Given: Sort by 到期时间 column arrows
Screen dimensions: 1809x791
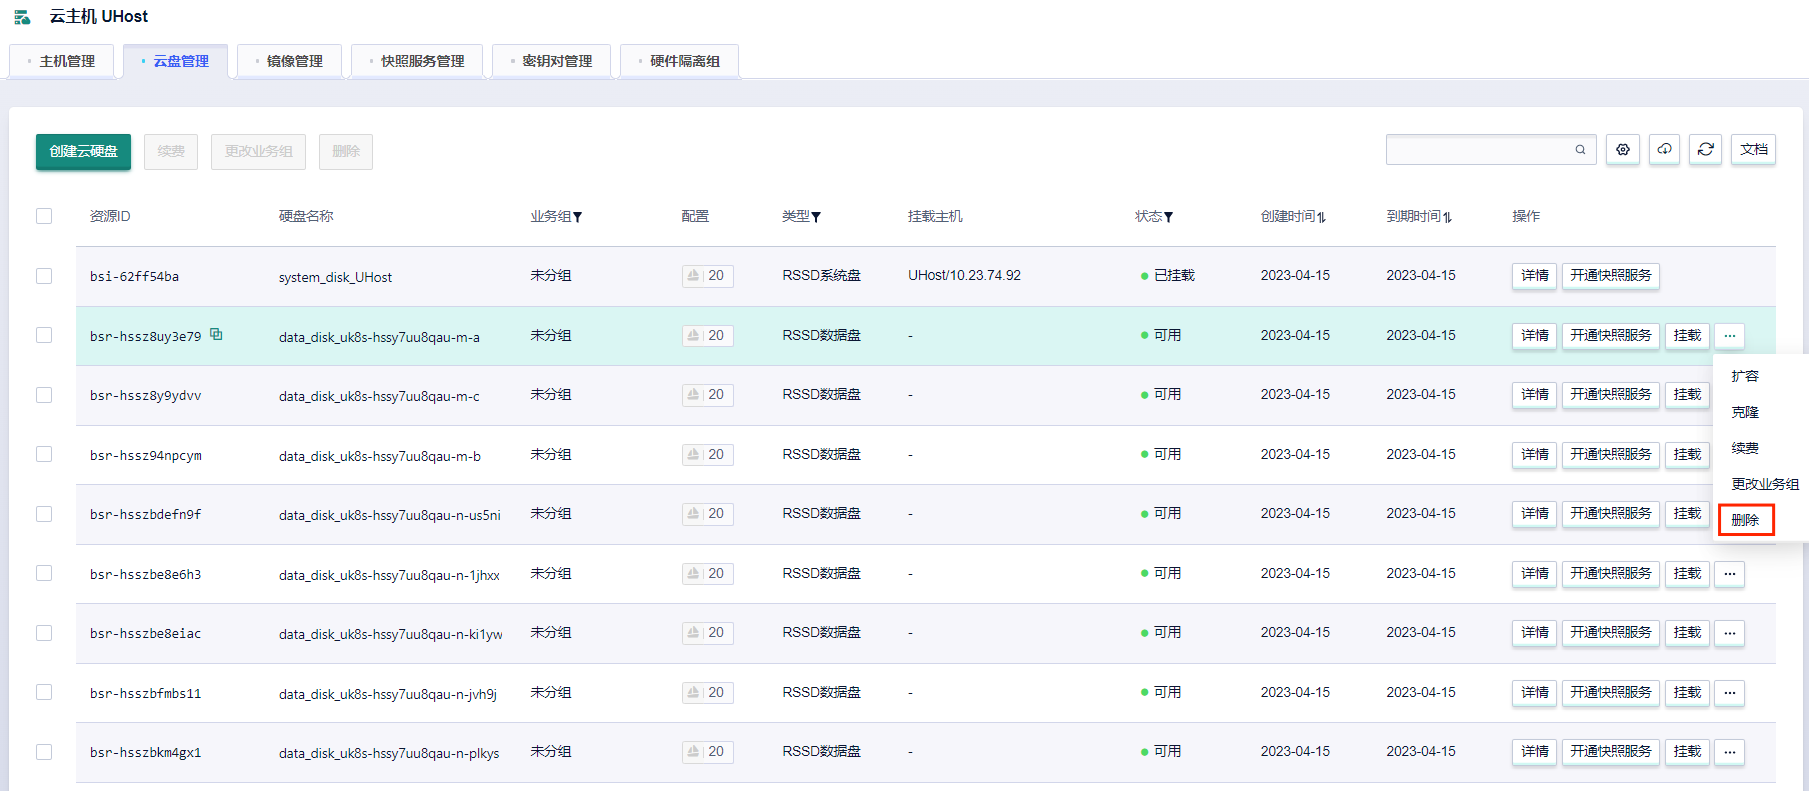Looking at the screenshot, I should [x=1447, y=217].
